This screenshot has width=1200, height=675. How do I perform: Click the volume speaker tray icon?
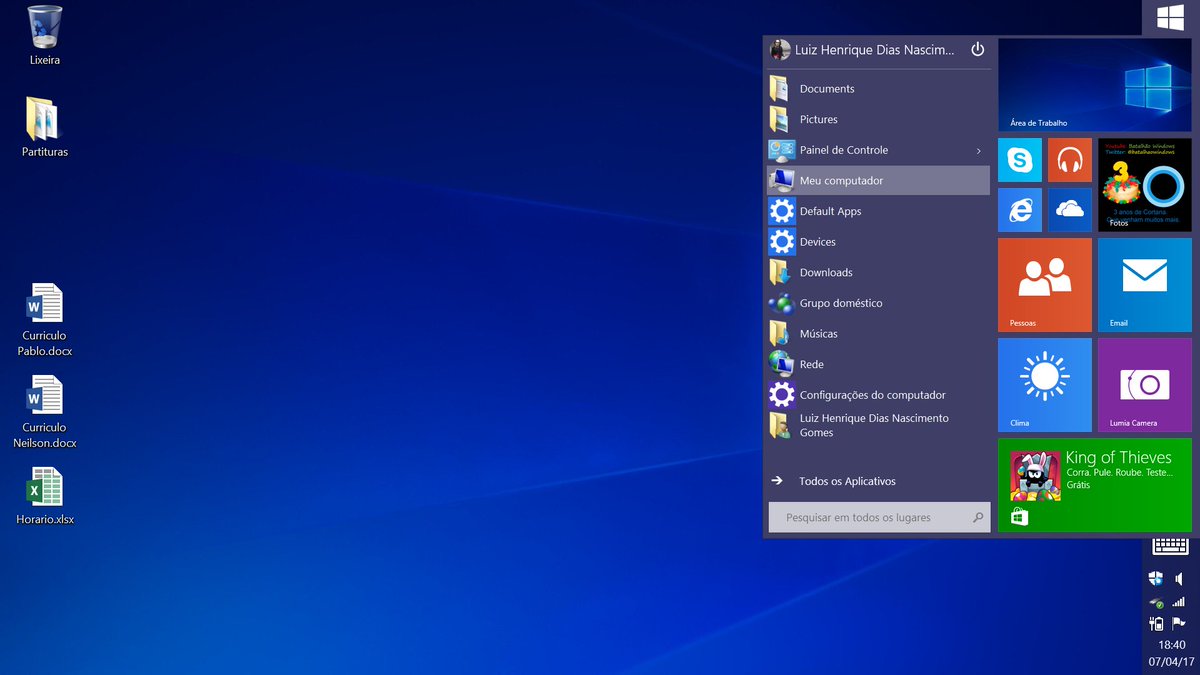pyautogui.click(x=1180, y=579)
